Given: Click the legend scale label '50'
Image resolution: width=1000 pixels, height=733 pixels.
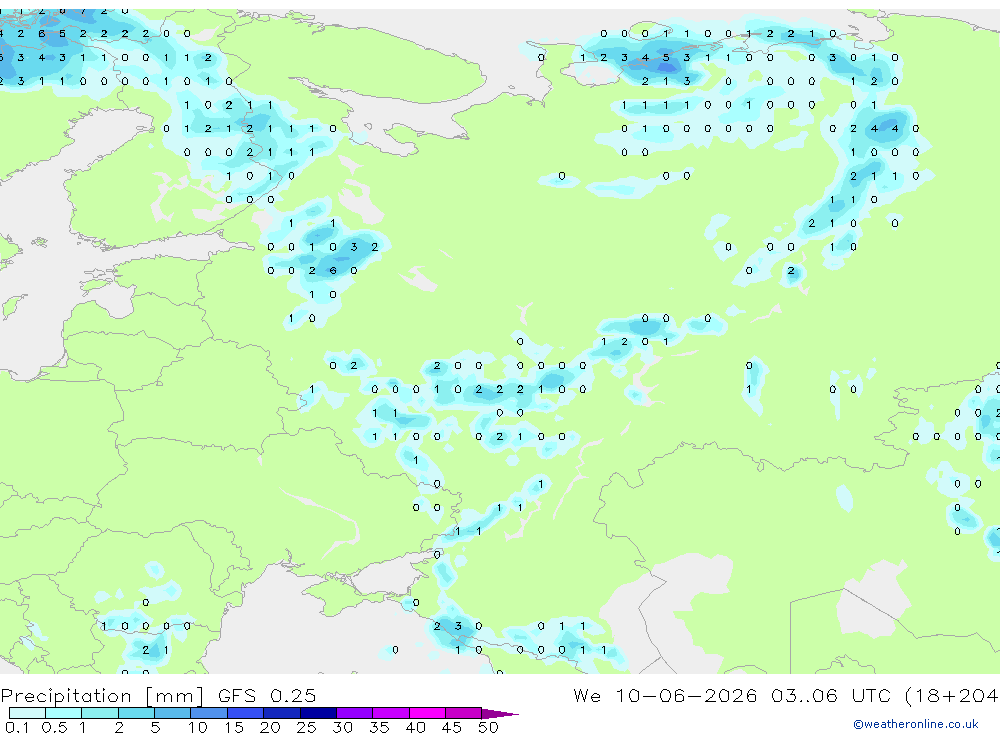Looking at the screenshot, I should tap(488, 727).
